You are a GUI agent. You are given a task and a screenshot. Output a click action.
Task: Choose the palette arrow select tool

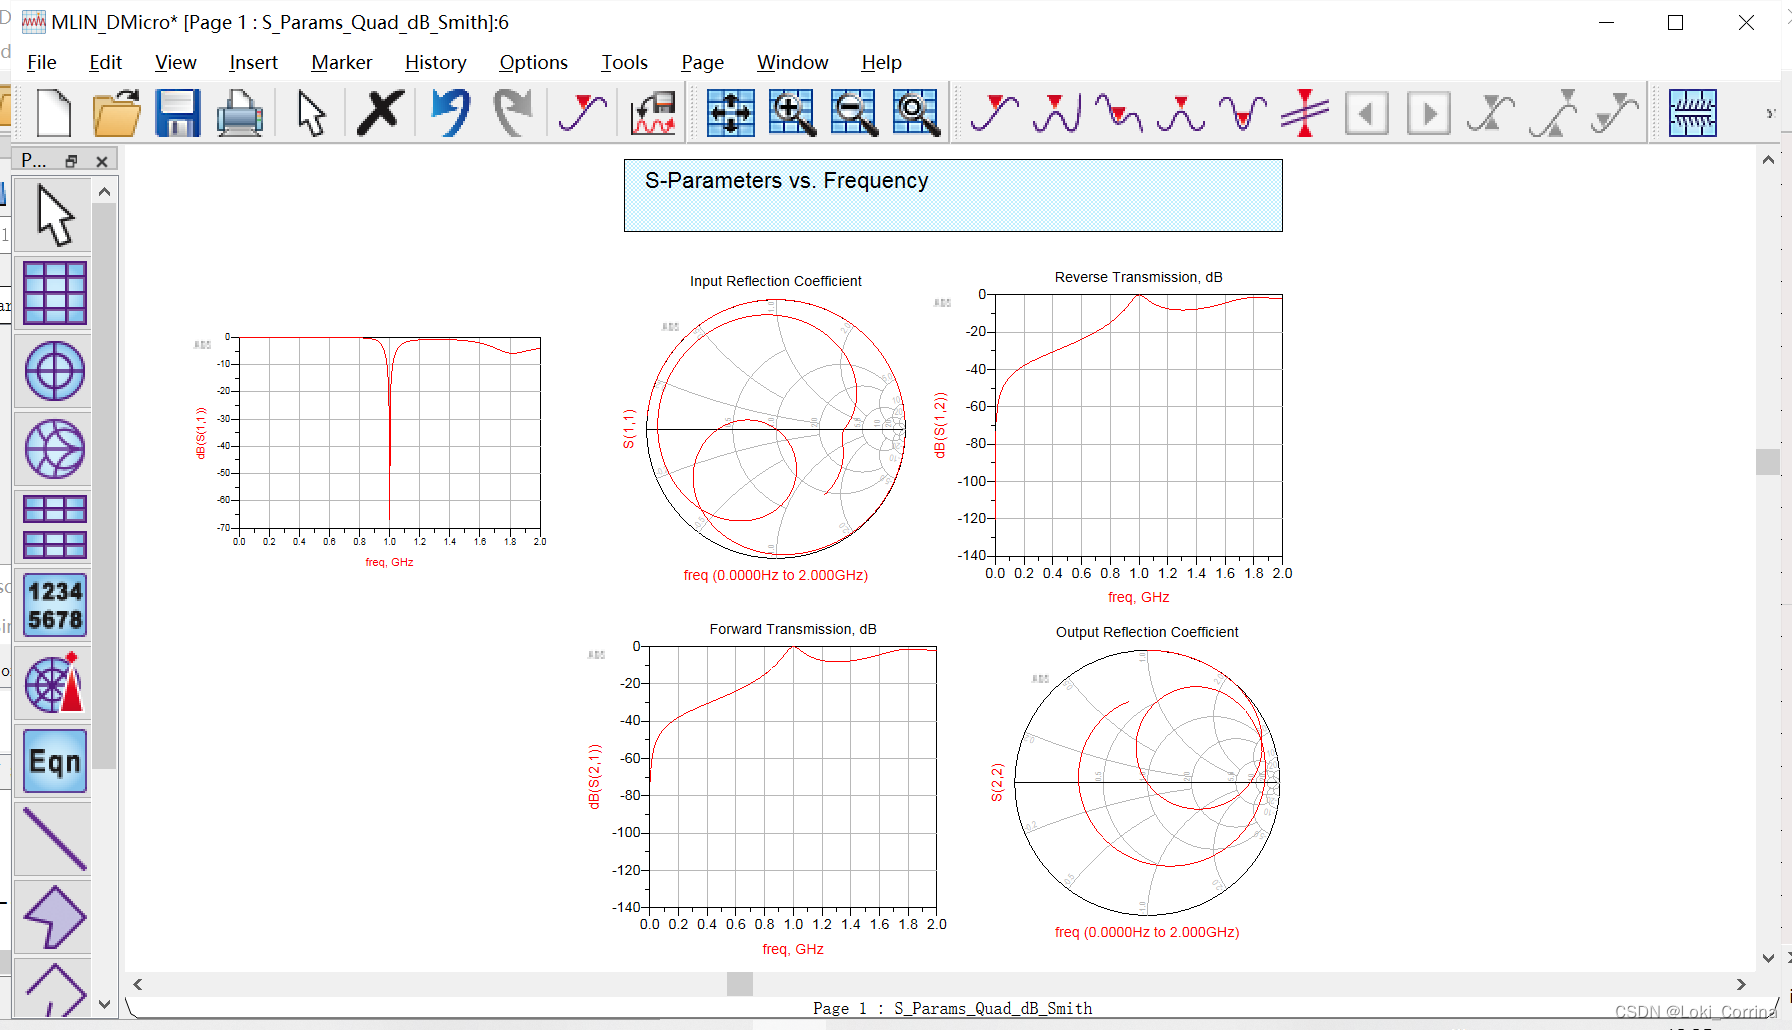pos(55,215)
